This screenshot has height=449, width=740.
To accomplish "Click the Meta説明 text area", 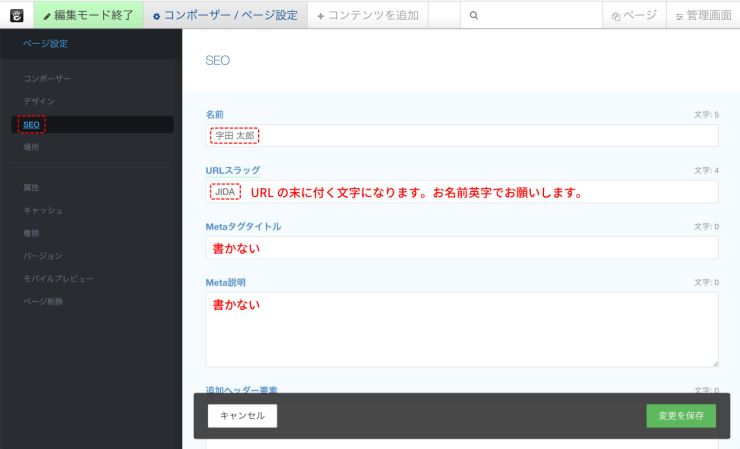I will (x=462, y=329).
